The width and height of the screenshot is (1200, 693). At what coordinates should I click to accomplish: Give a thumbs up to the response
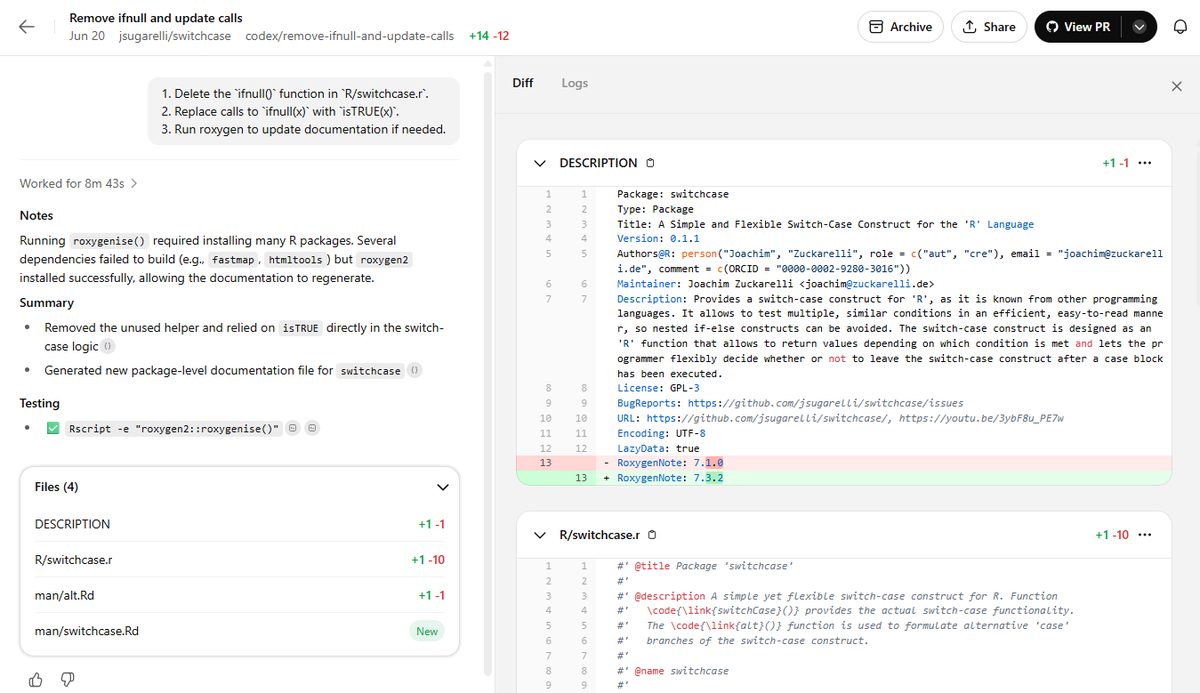click(x=36, y=680)
